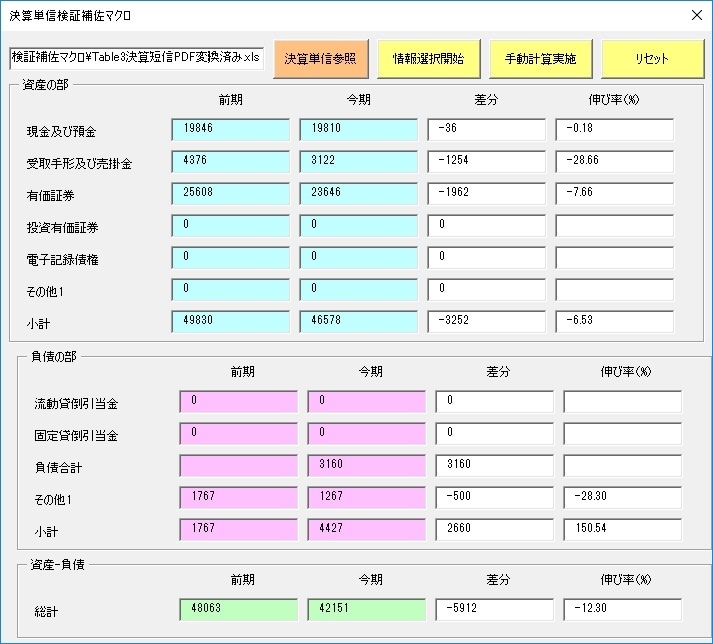Click 有価証券 伸び率 field -7.66
The height and width of the screenshot is (644, 713).
[x=614, y=194]
